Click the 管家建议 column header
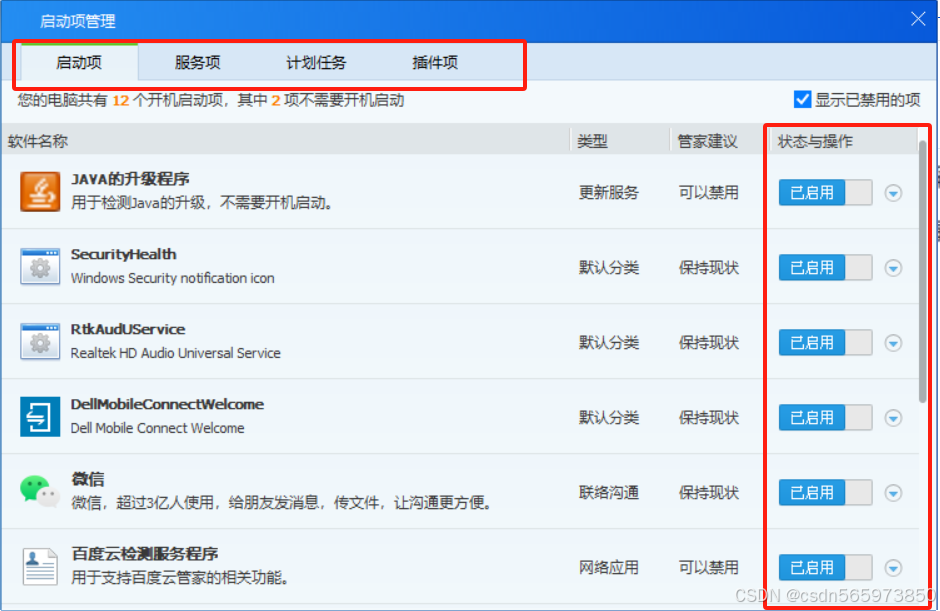The width and height of the screenshot is (940, 611). (707, 142)
